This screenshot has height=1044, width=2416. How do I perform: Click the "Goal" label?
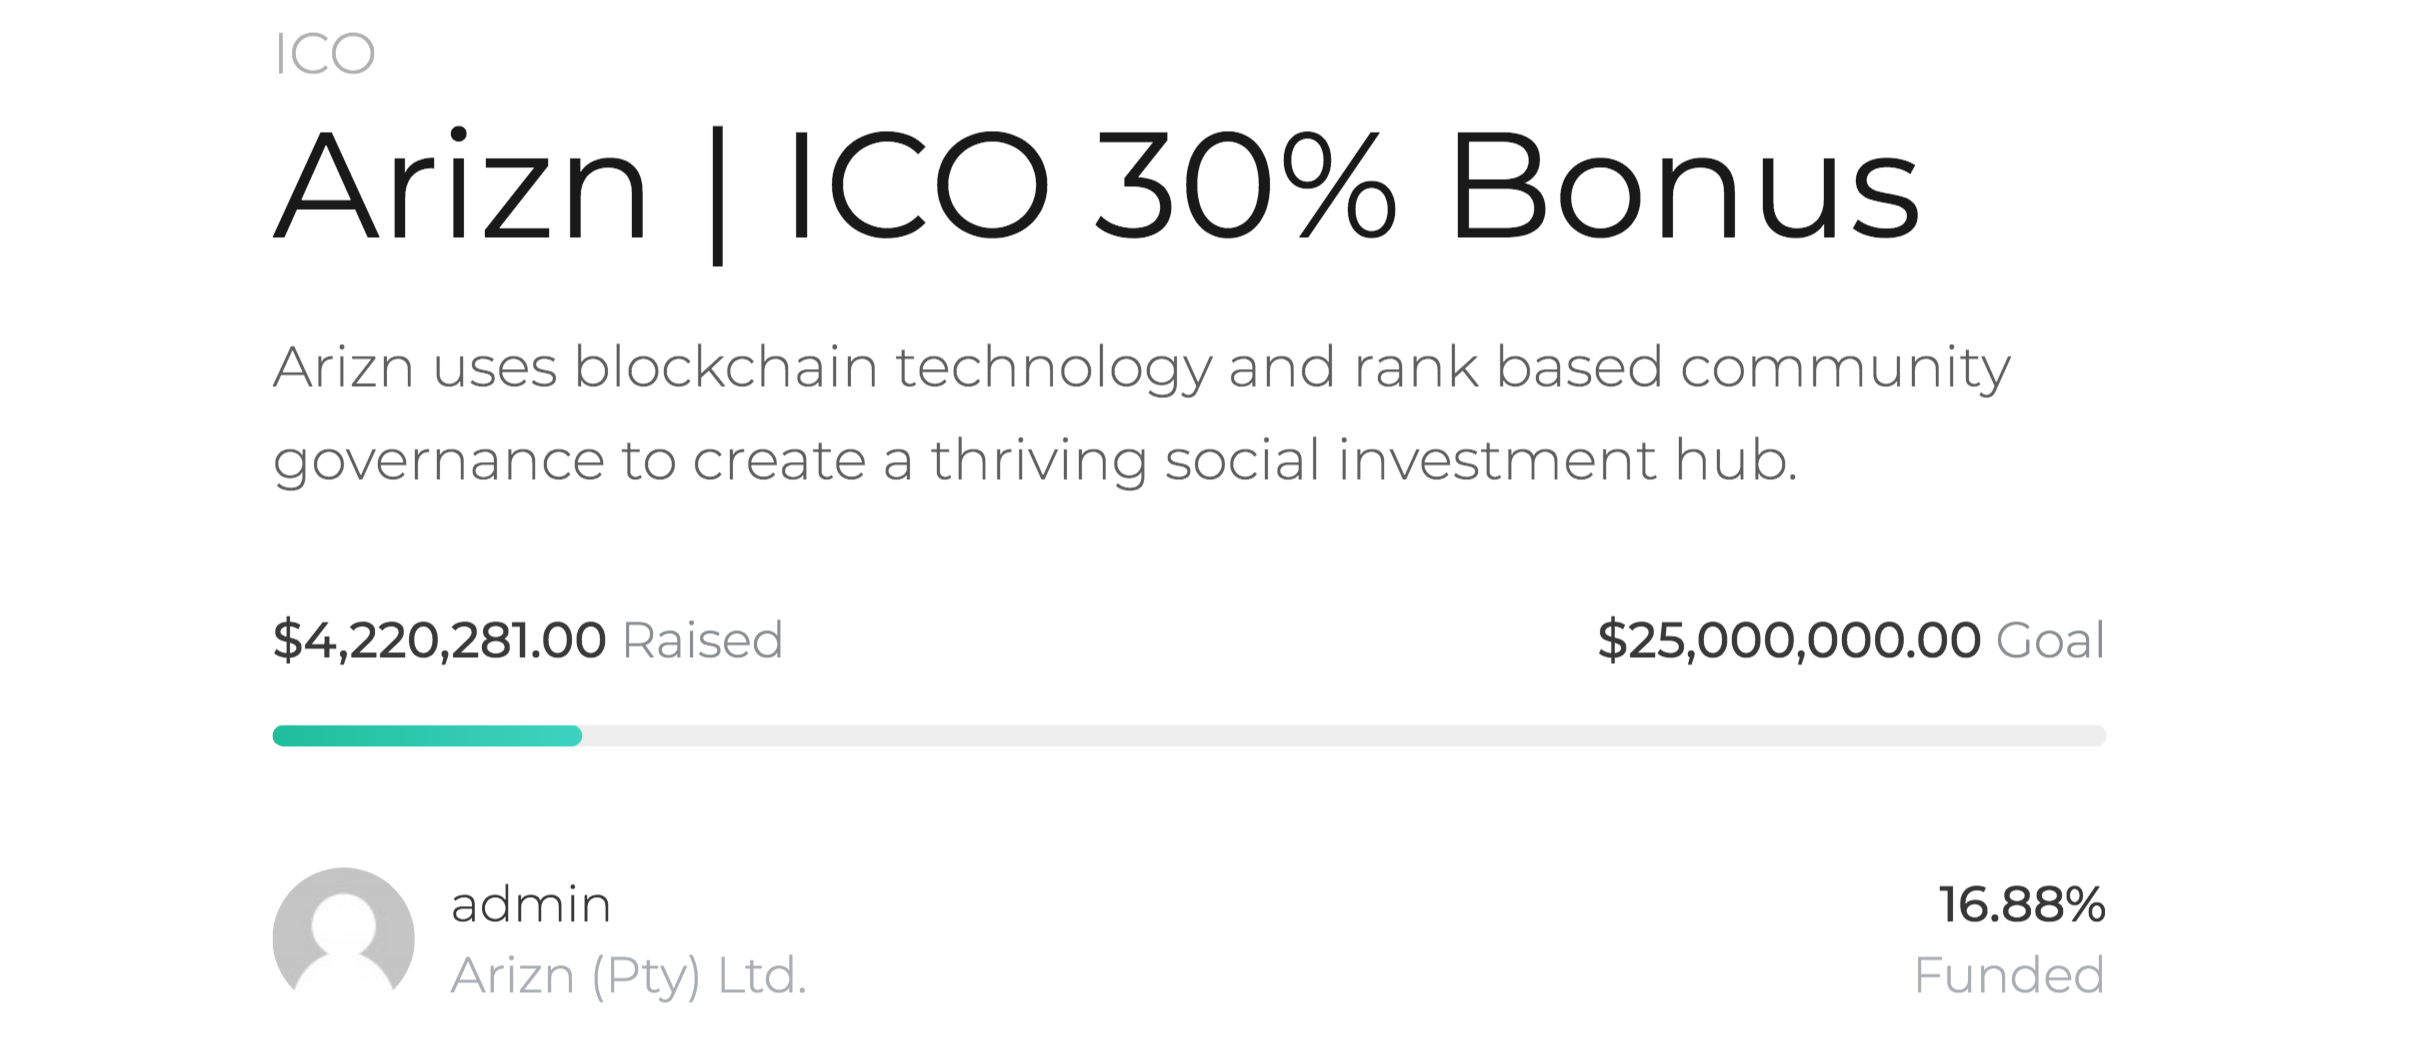pyautogui.click(x=2050, y=640)
